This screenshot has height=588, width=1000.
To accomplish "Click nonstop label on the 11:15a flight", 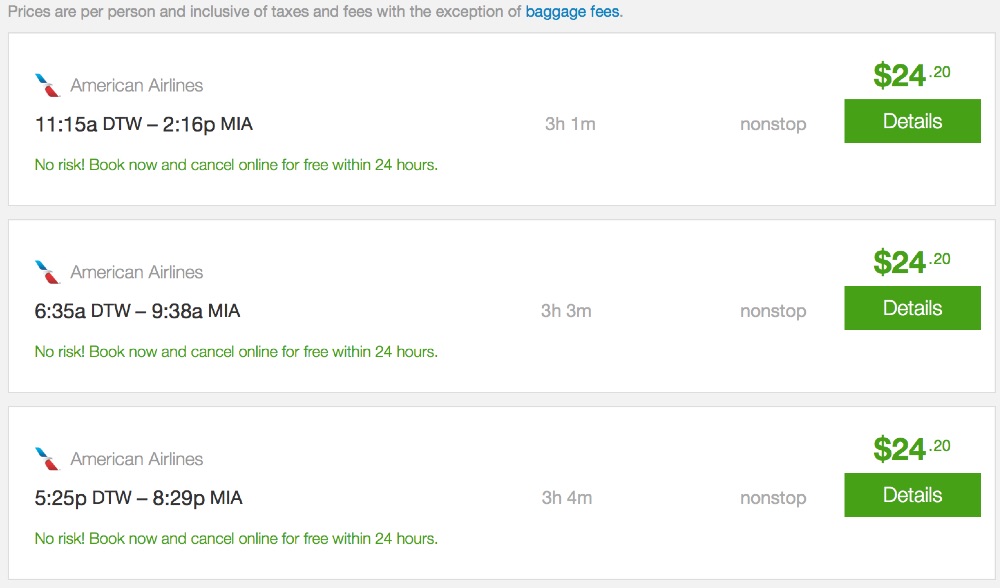I will [x=773, y=125].
